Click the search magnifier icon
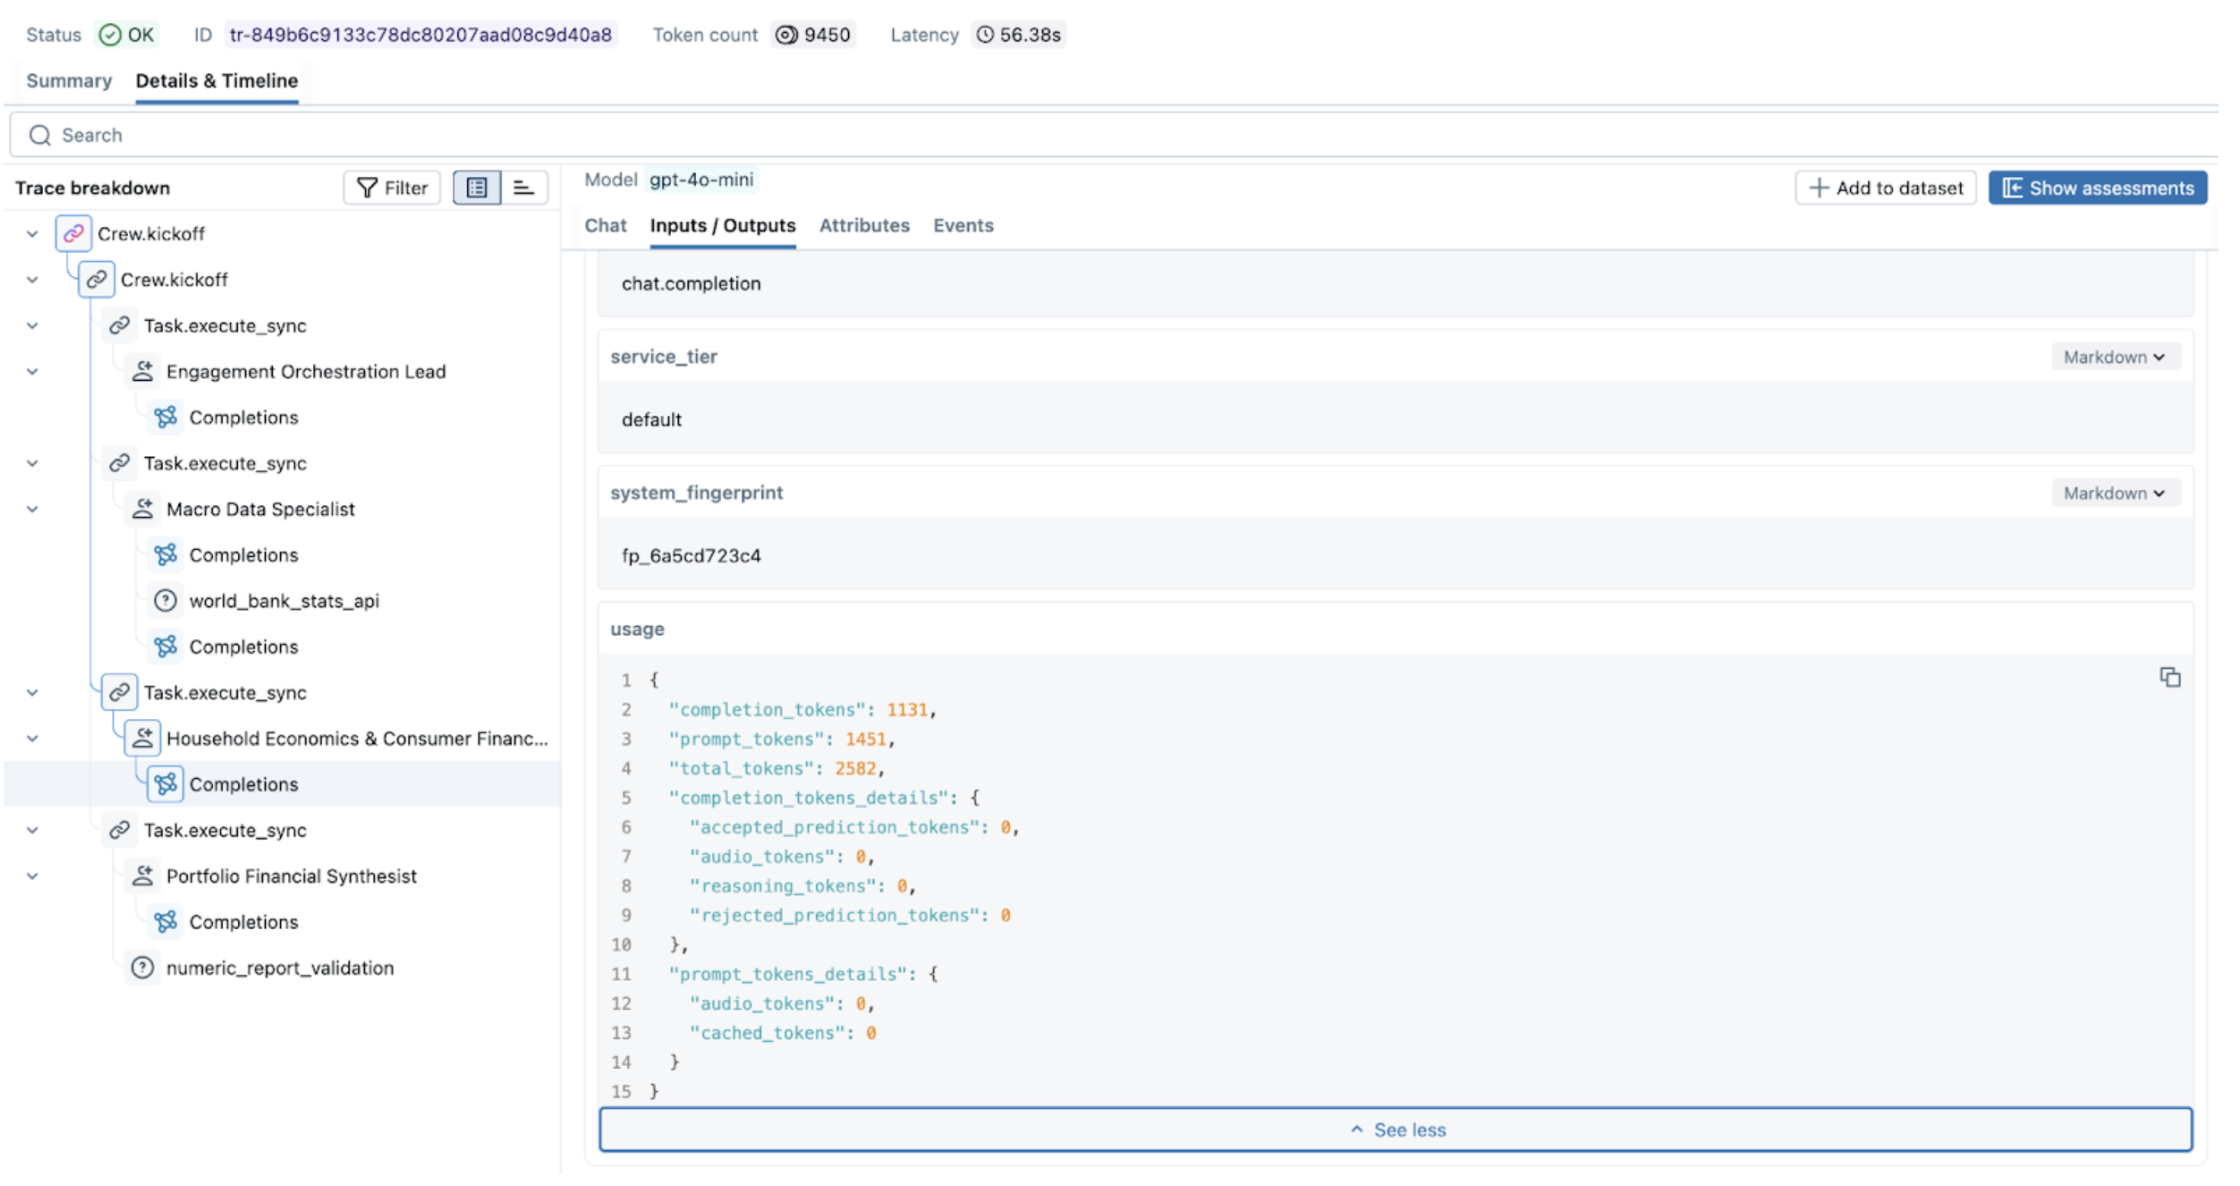 40,135
